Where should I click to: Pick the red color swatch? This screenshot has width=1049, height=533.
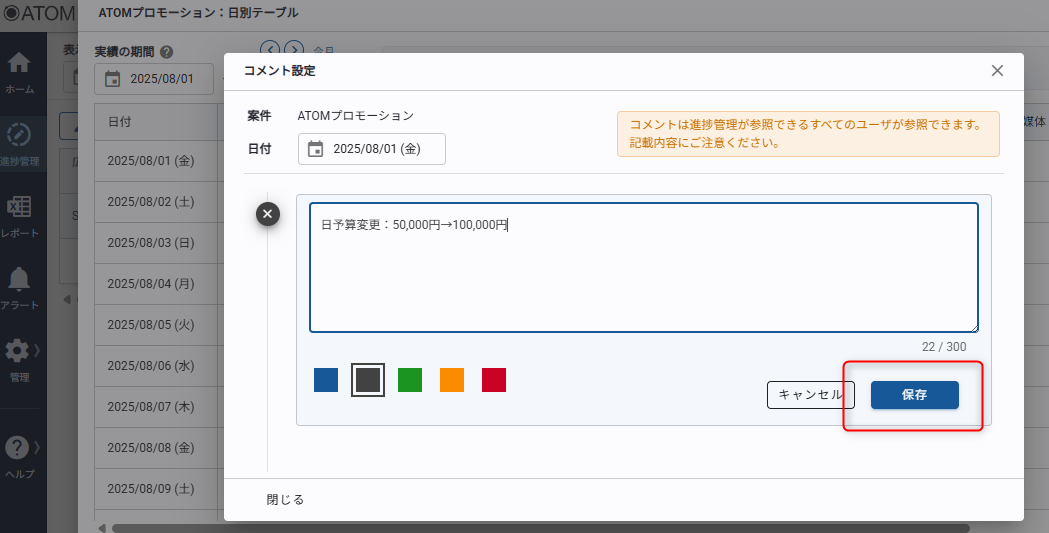click(494, 380)
